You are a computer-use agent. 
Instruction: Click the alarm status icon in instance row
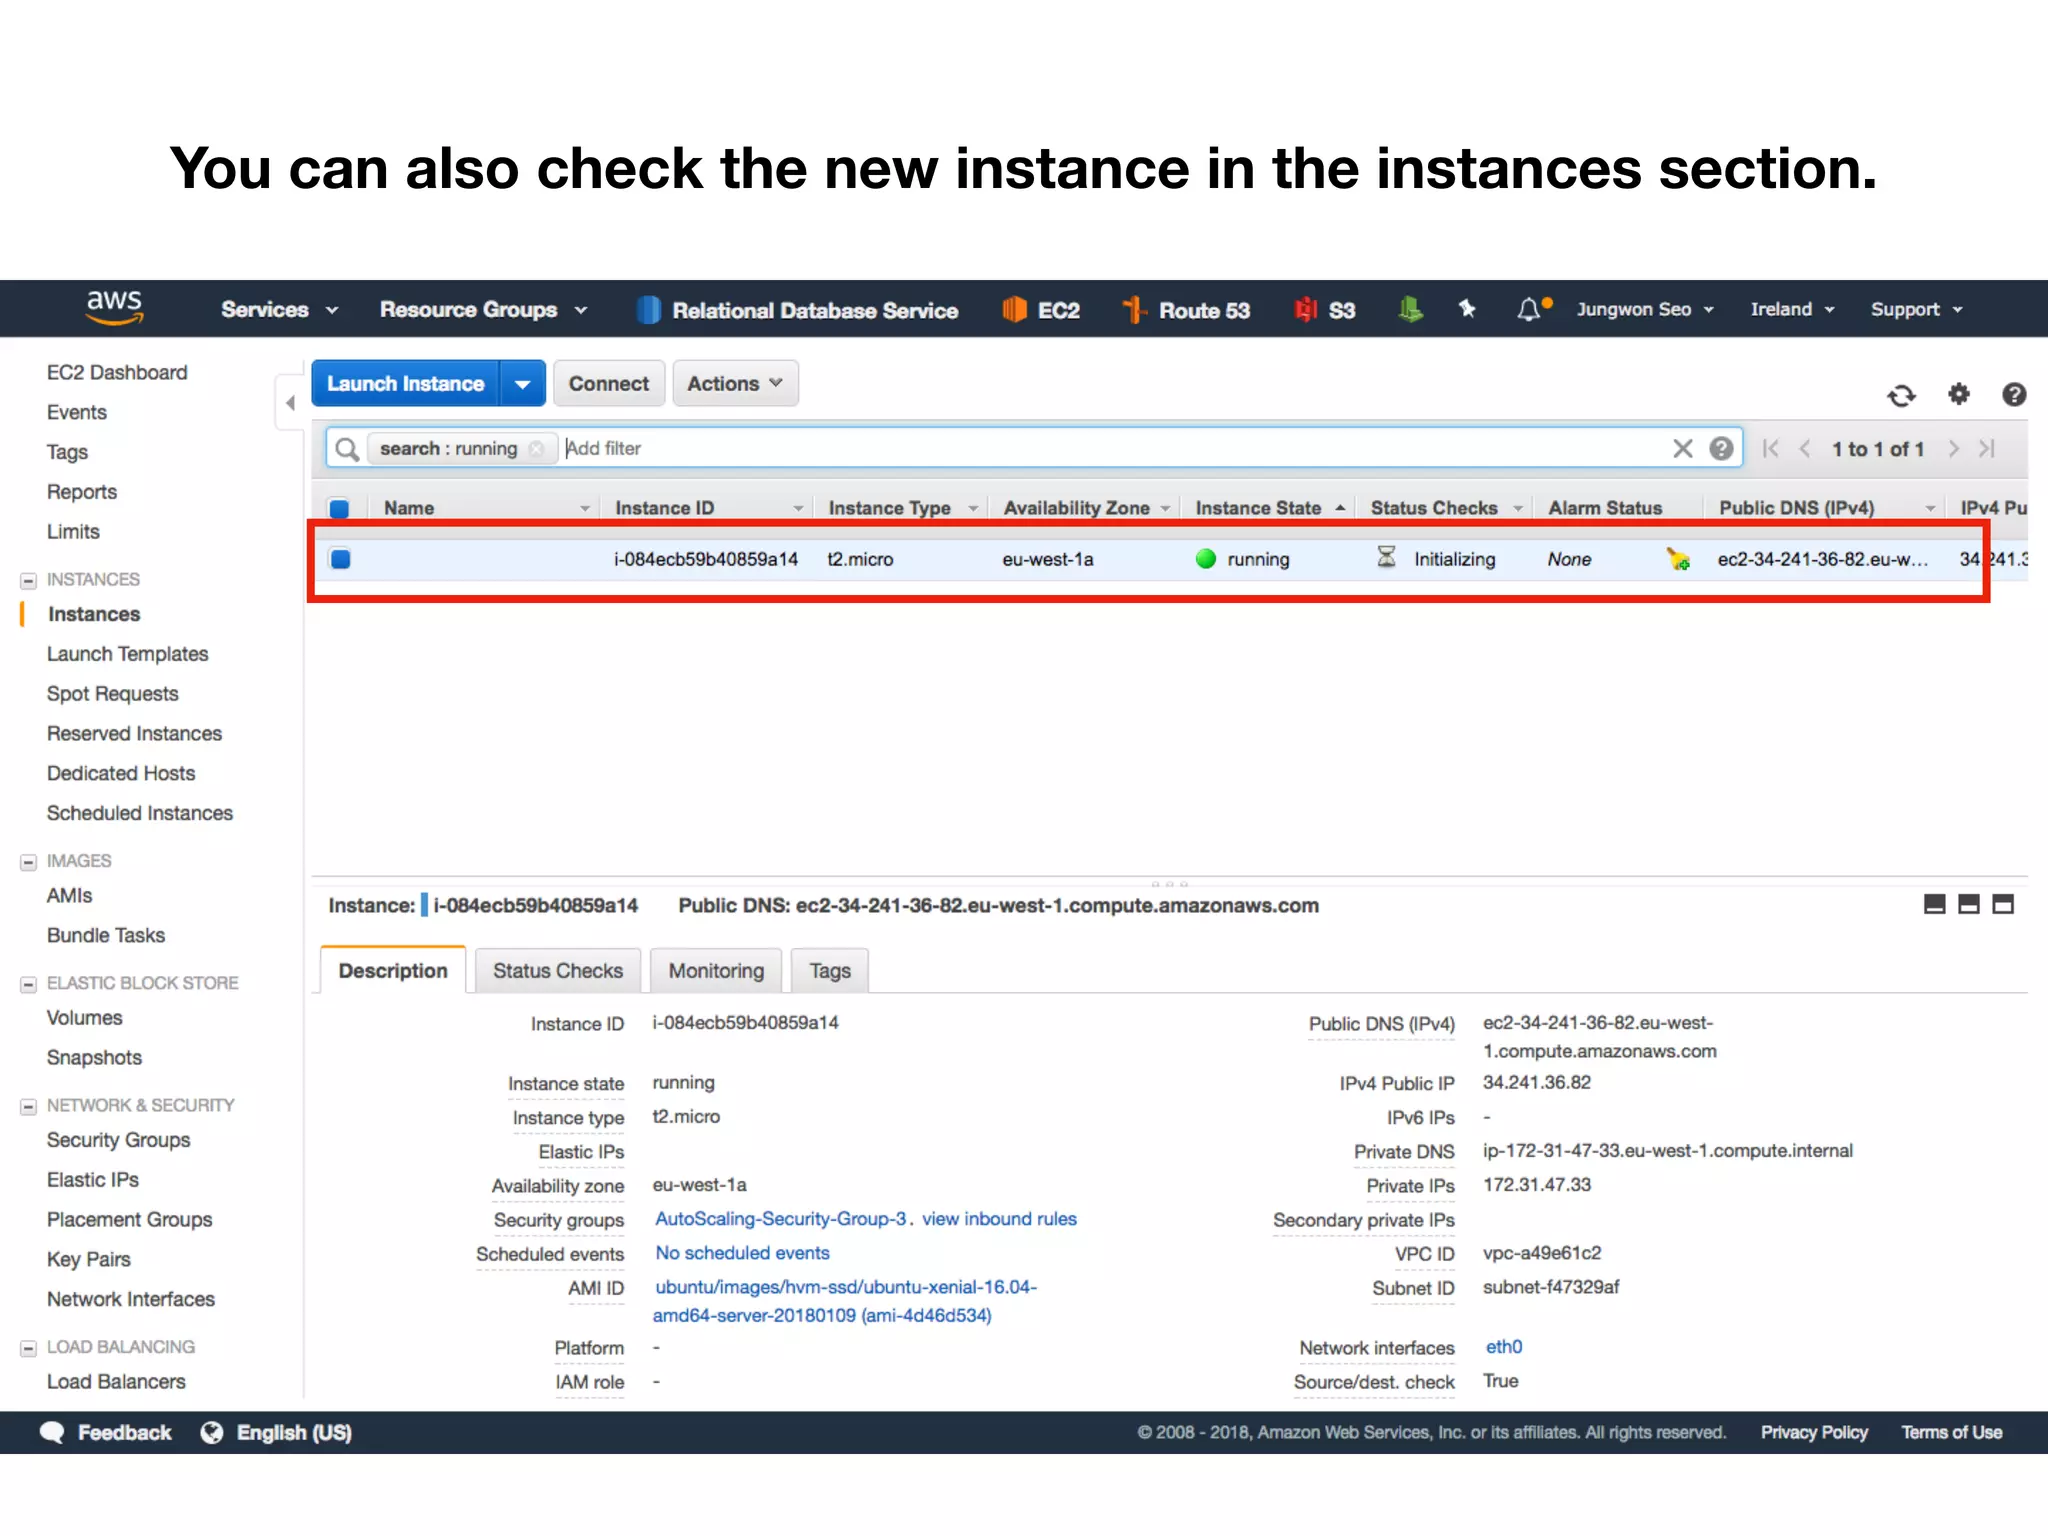(1678, 559)
